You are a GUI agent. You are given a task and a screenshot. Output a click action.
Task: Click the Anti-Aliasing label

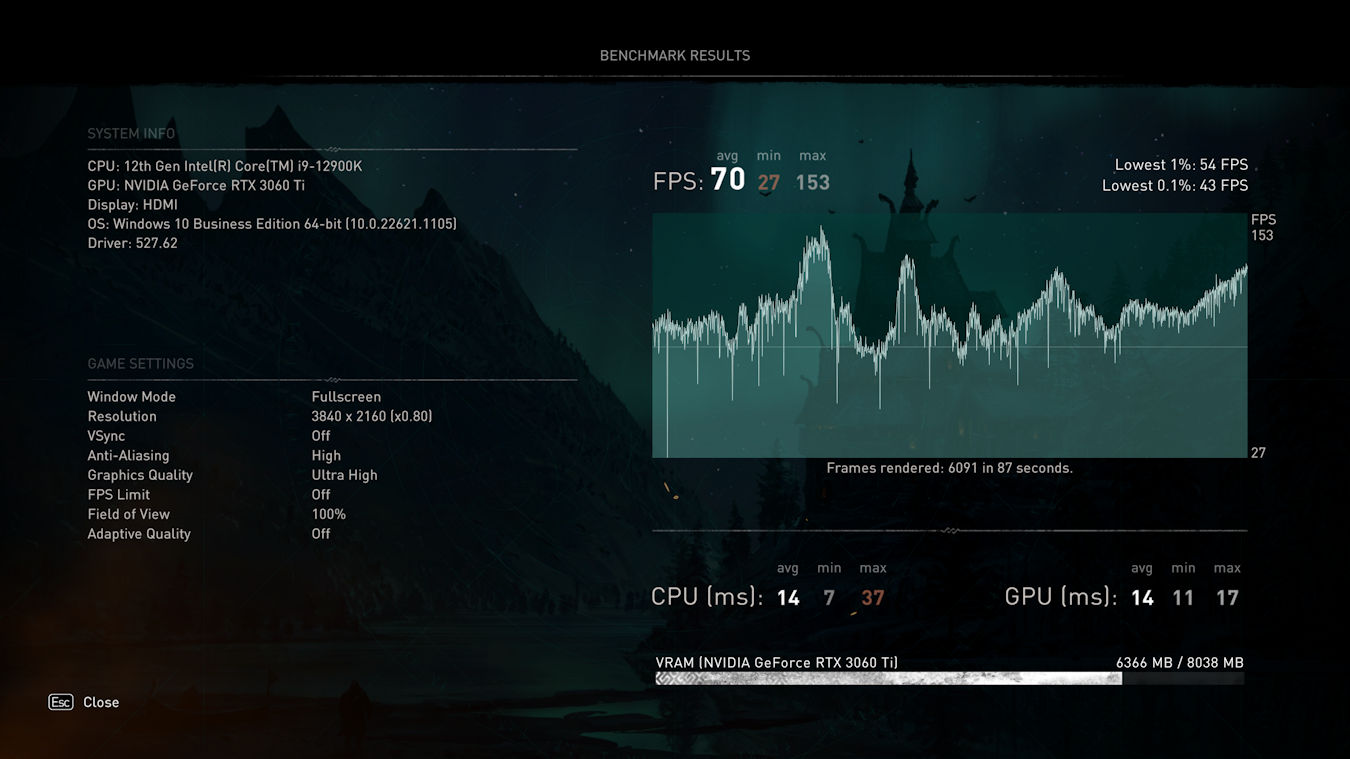pyautogui.click(x=128, y=455)
